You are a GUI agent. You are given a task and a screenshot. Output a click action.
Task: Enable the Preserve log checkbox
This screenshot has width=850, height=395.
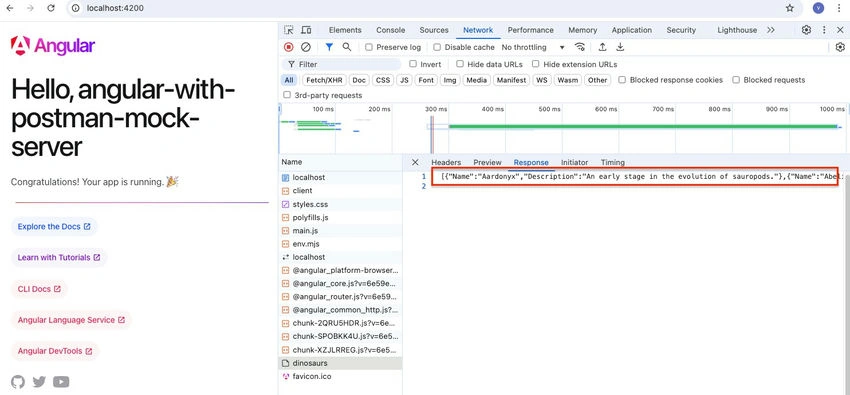pyautogui.click(x=369, y=47)
